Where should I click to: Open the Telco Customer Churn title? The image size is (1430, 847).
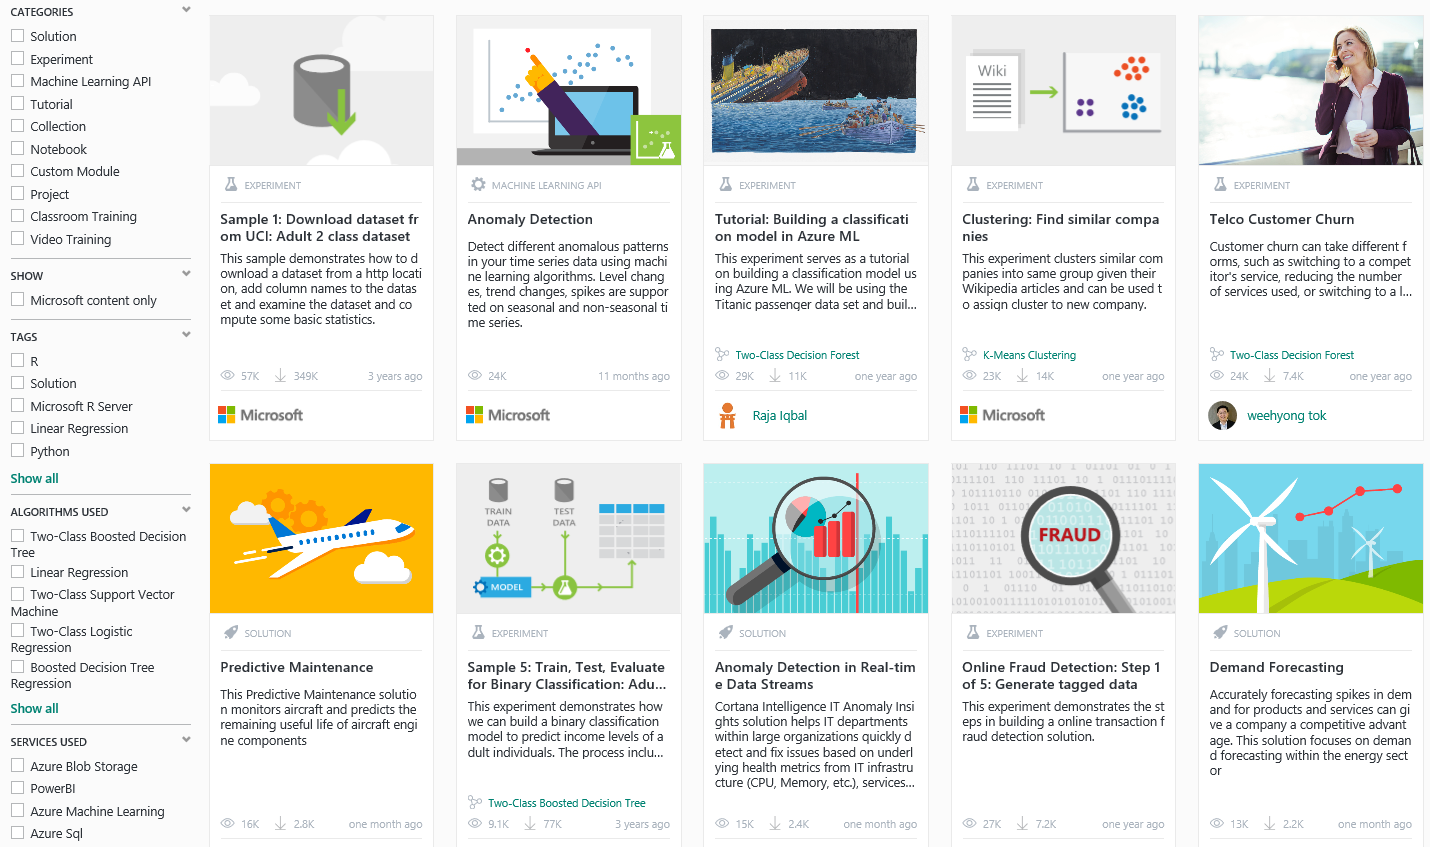point(1281,219)
